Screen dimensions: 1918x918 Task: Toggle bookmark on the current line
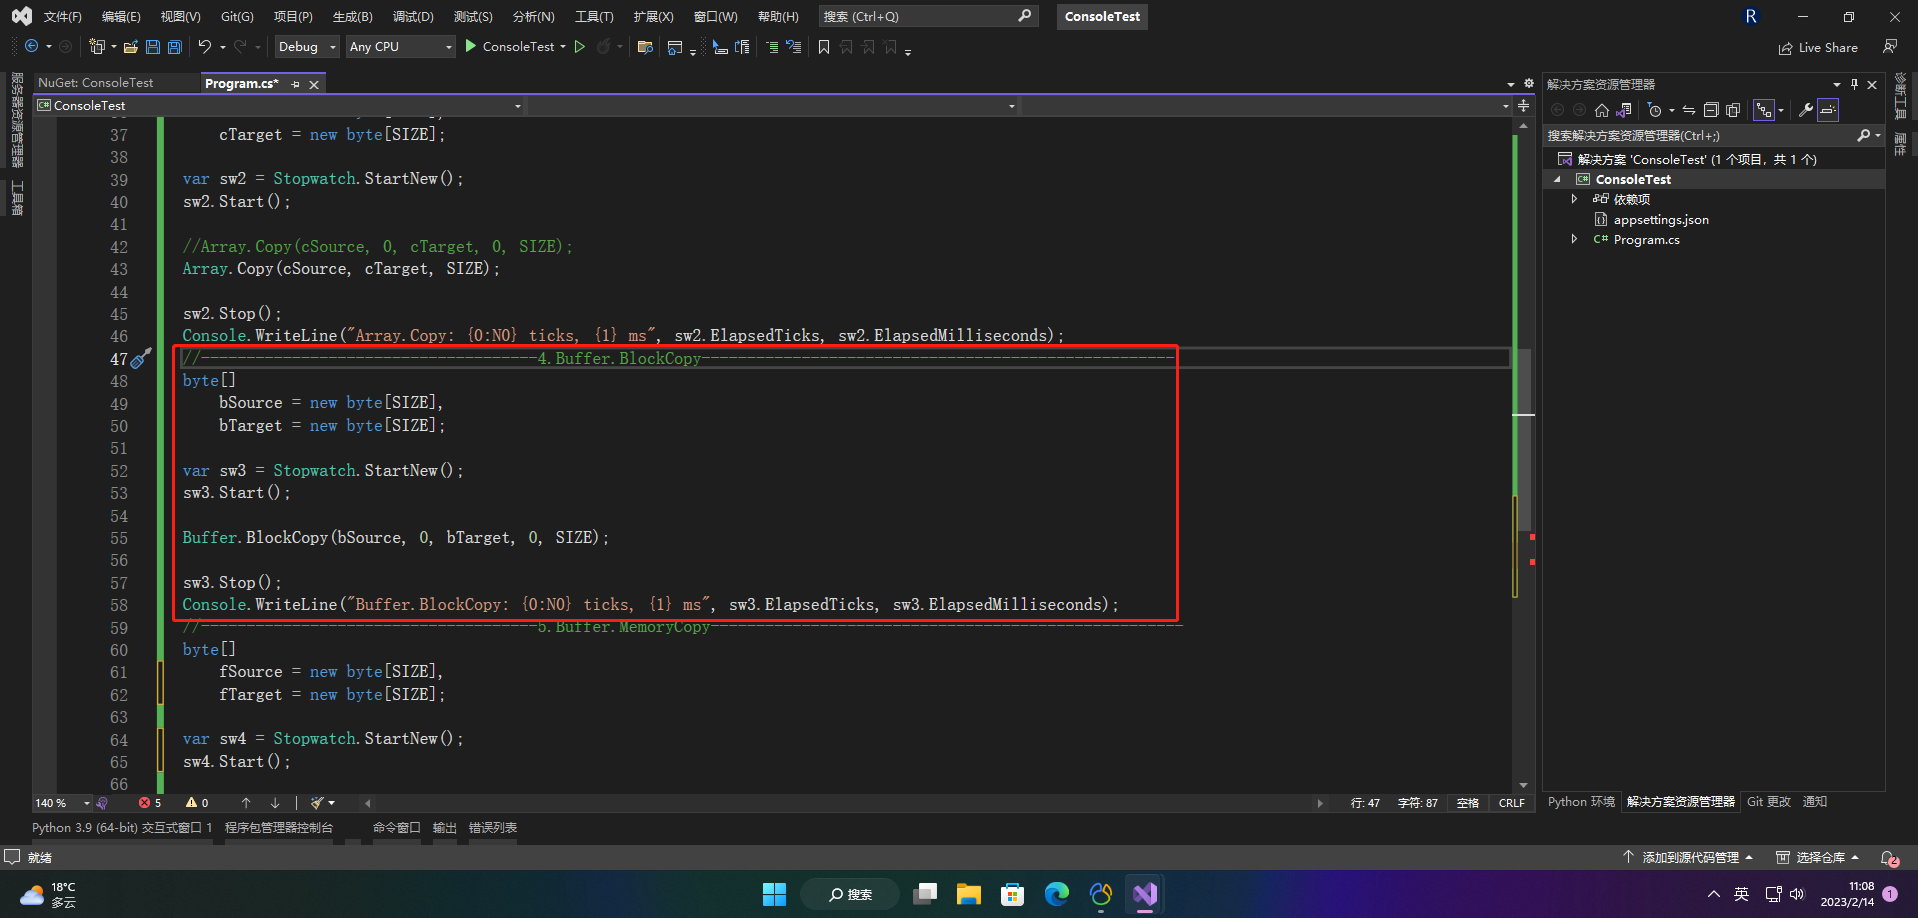pos(824,47)
